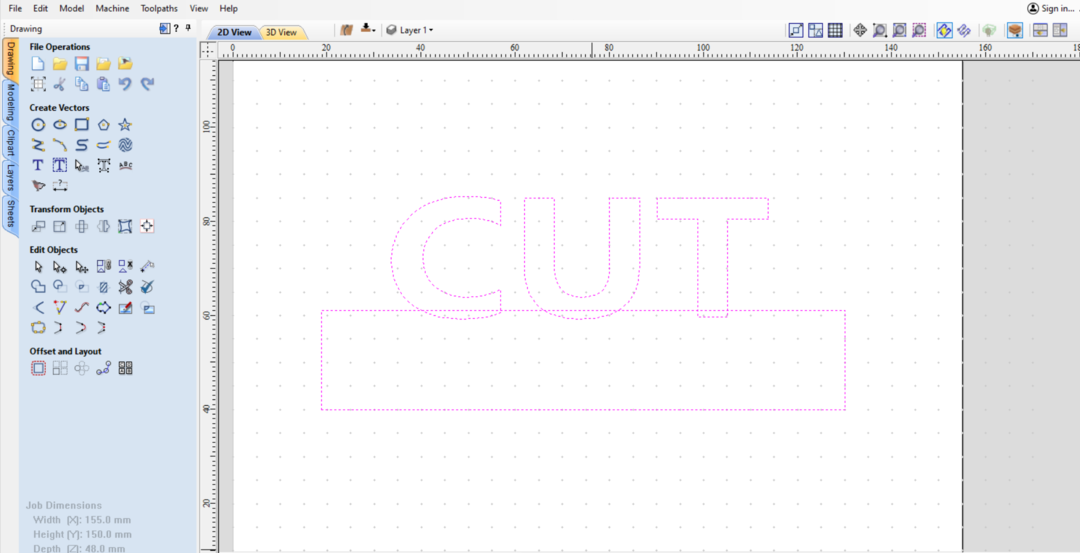The width and height of the screenshot is (1080, 553).
Task: Pick the Draw Text tool
Action: pyautogui.click(x=38, y=165)
